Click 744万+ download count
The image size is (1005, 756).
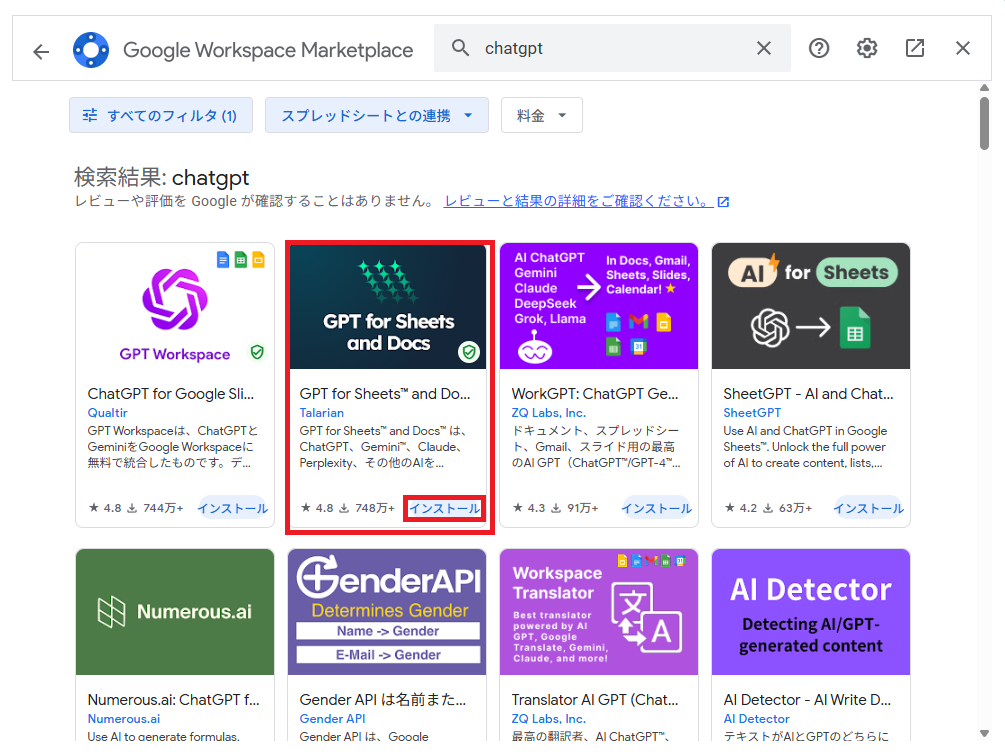pos(163,508)
